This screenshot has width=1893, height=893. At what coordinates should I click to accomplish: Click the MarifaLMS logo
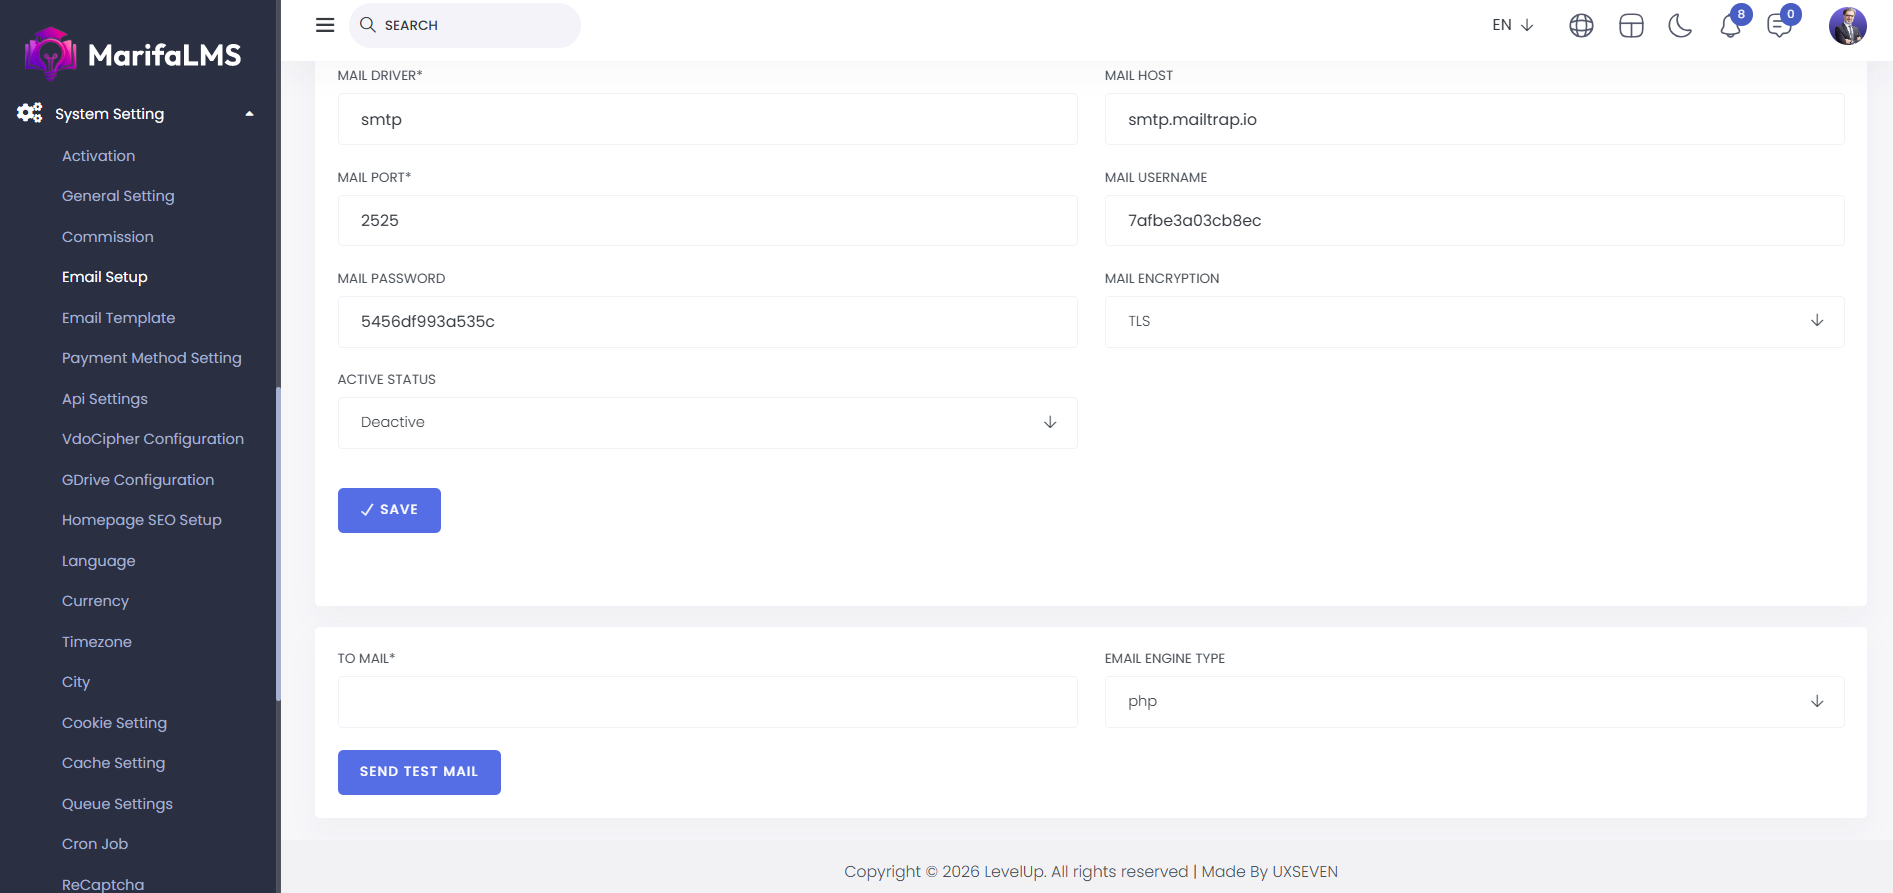click(x=133, y=54)
